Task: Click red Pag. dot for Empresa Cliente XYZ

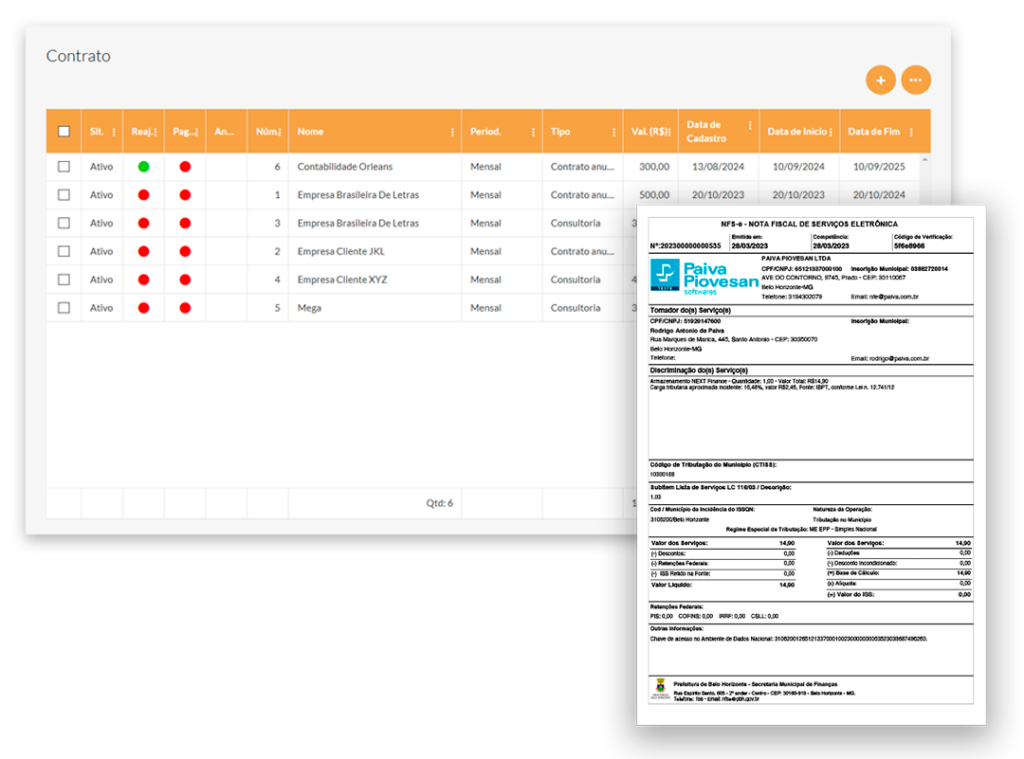Action: 185,280
